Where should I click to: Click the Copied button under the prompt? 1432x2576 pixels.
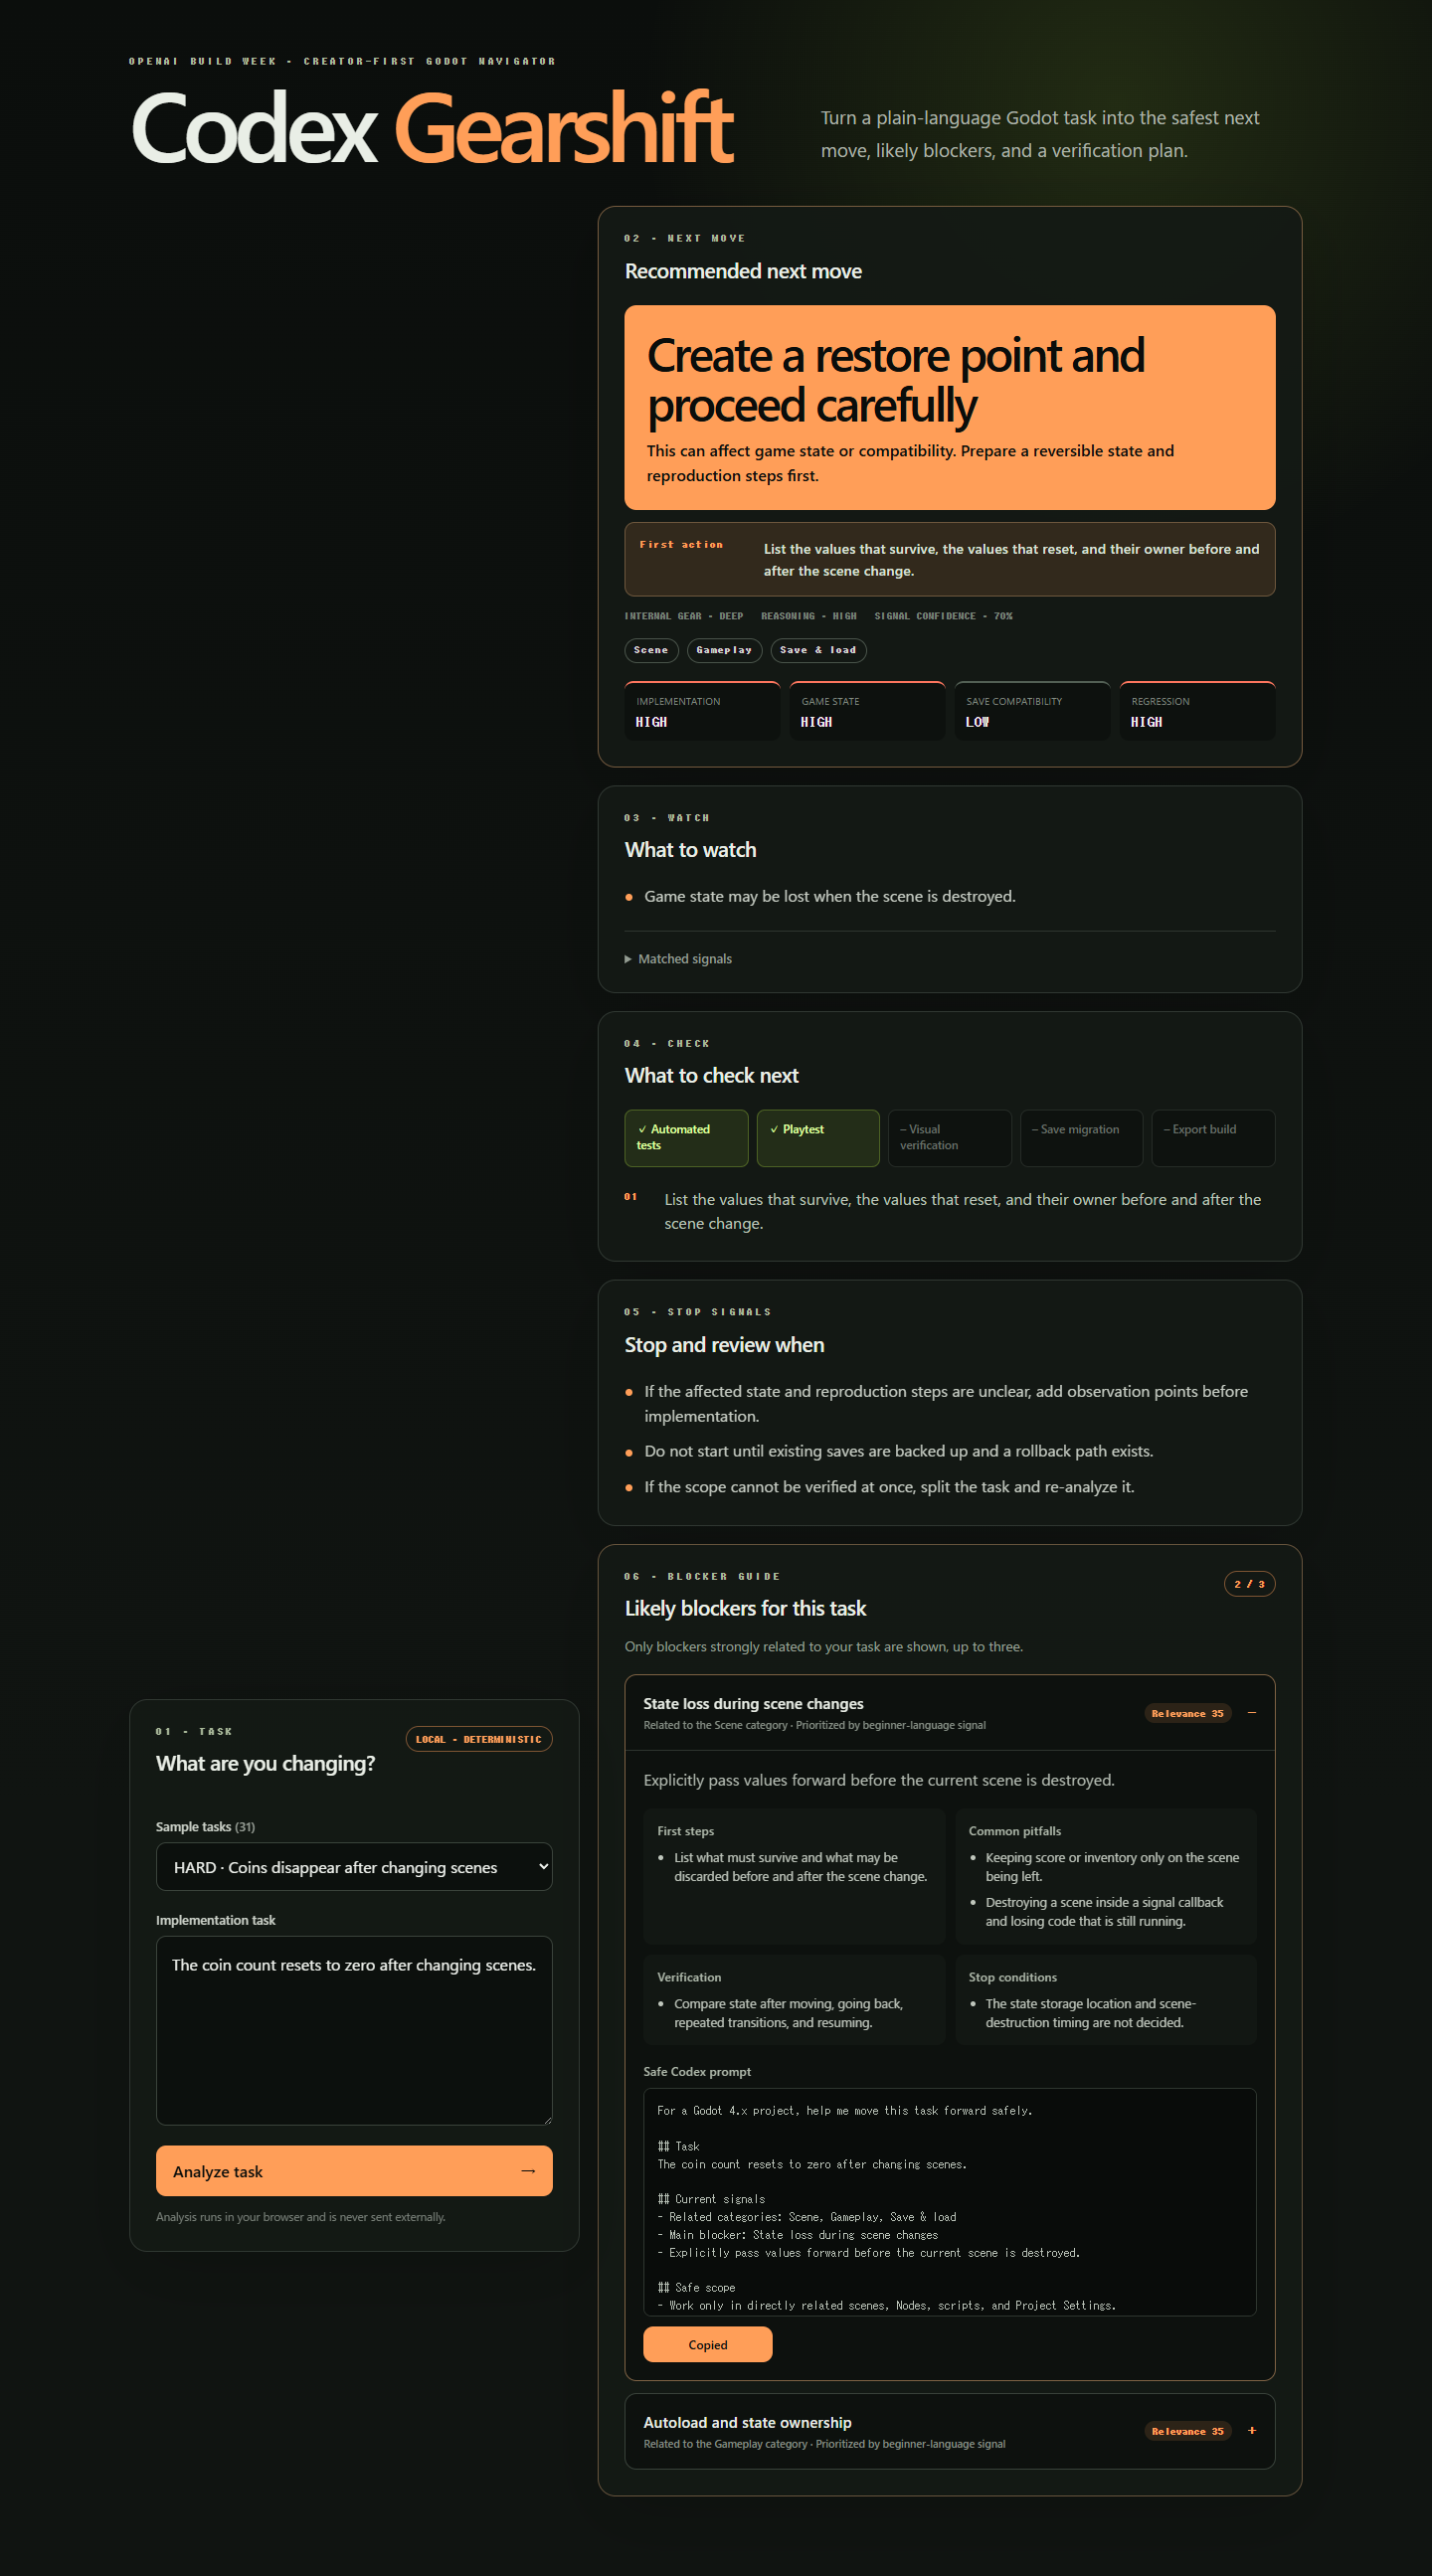tap(708, 2345)
